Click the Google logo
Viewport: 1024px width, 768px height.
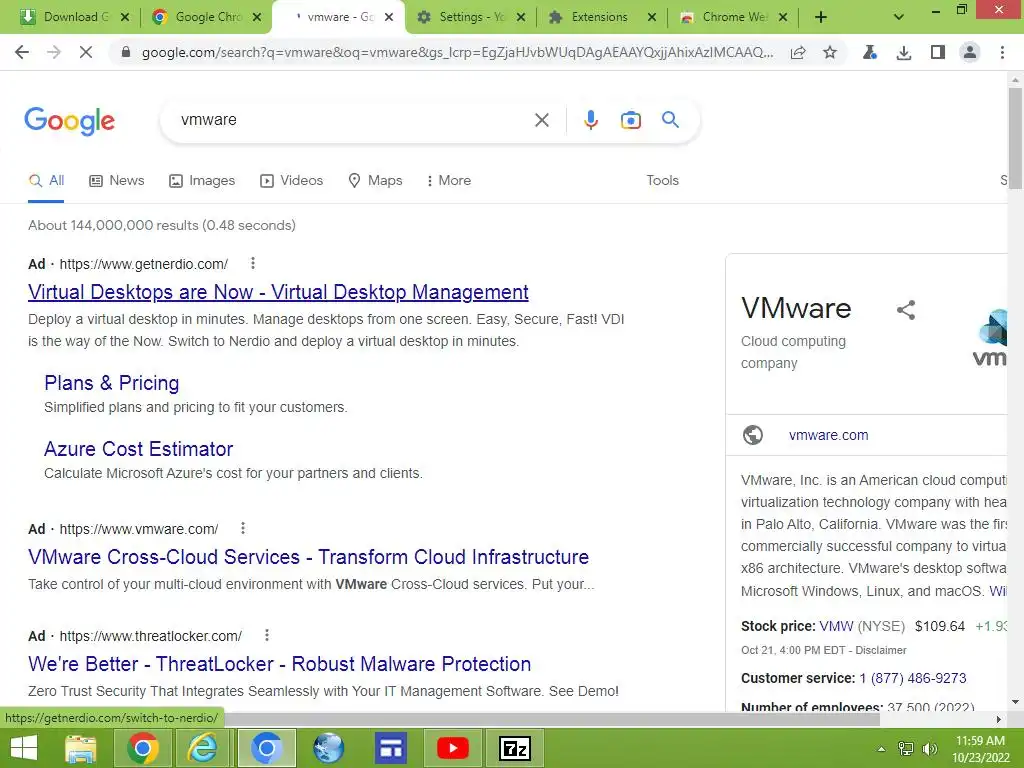tap(70, 121)
